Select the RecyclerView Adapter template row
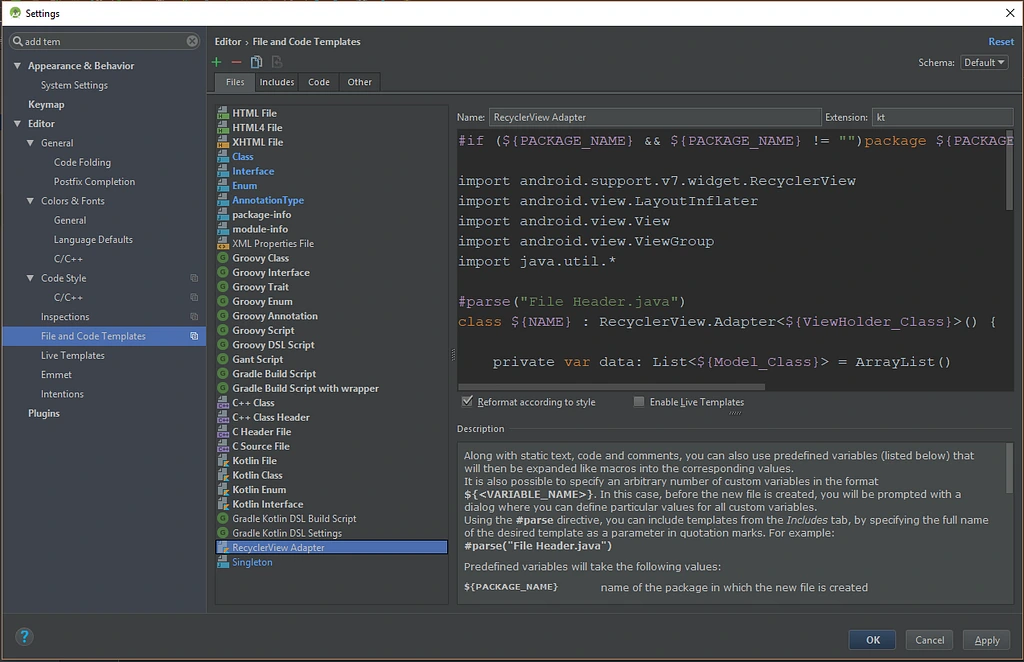 (332, 547)
